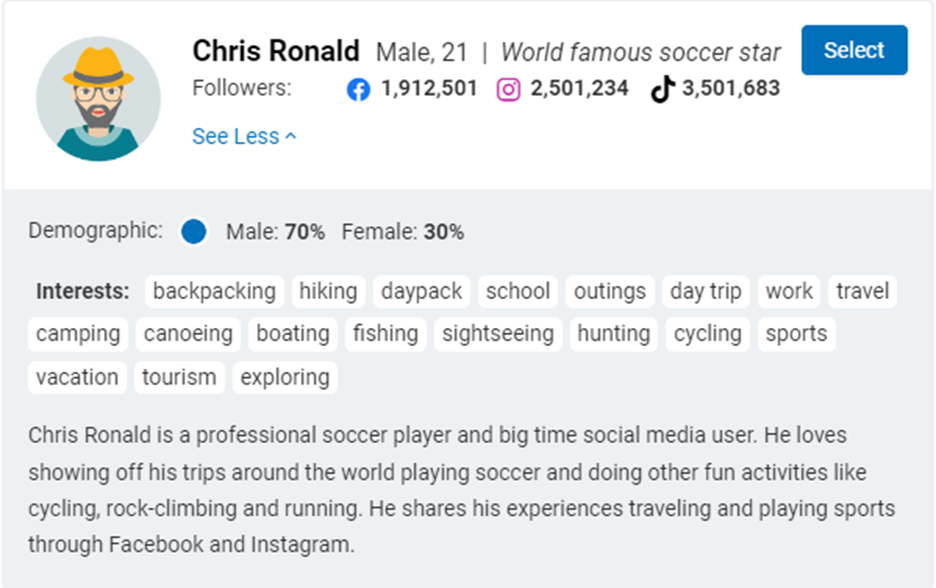Click the daypack interest tag
The image size is (936, 588).
[x=421, y=291]
